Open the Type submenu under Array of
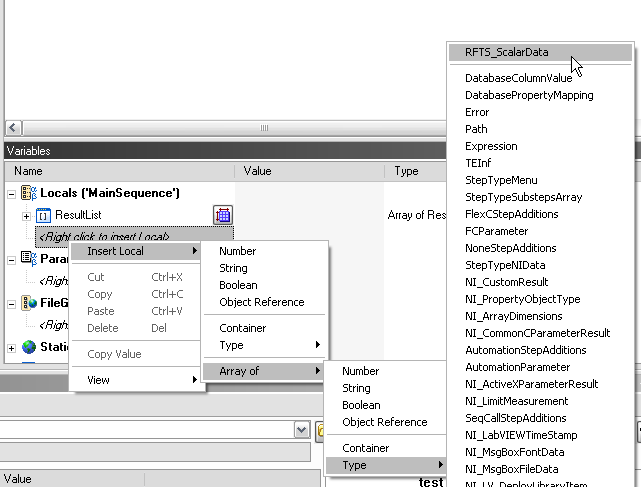 pyautogui.click(x=385, y=465)
